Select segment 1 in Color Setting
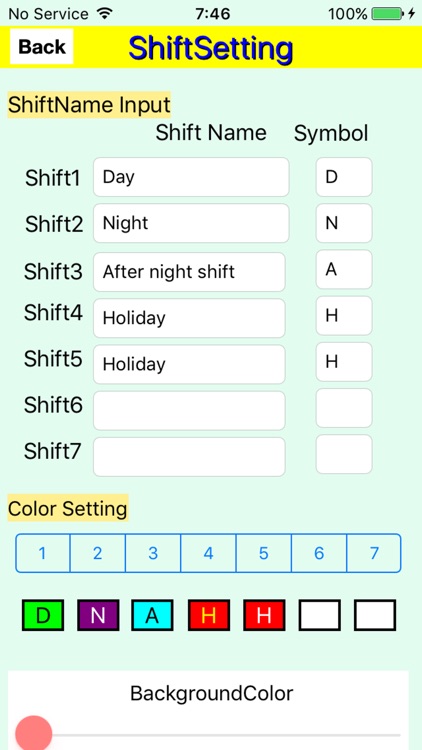This screenshot has height=750, width=422. point(43,553)
